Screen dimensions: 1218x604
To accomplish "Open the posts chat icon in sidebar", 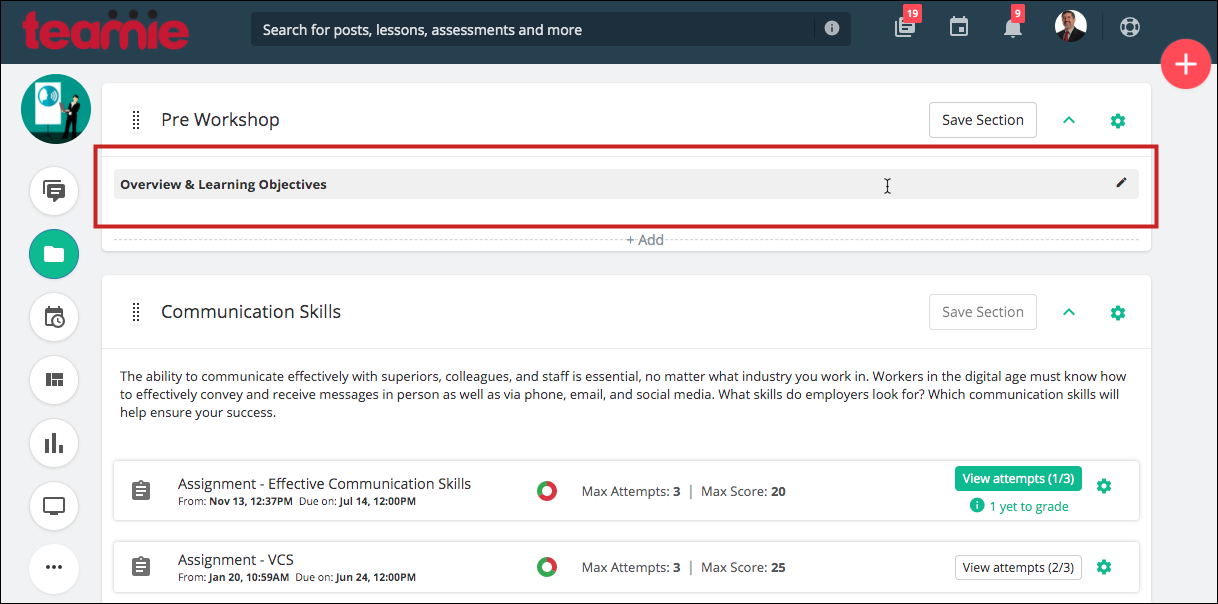I will tap(54, 191).
